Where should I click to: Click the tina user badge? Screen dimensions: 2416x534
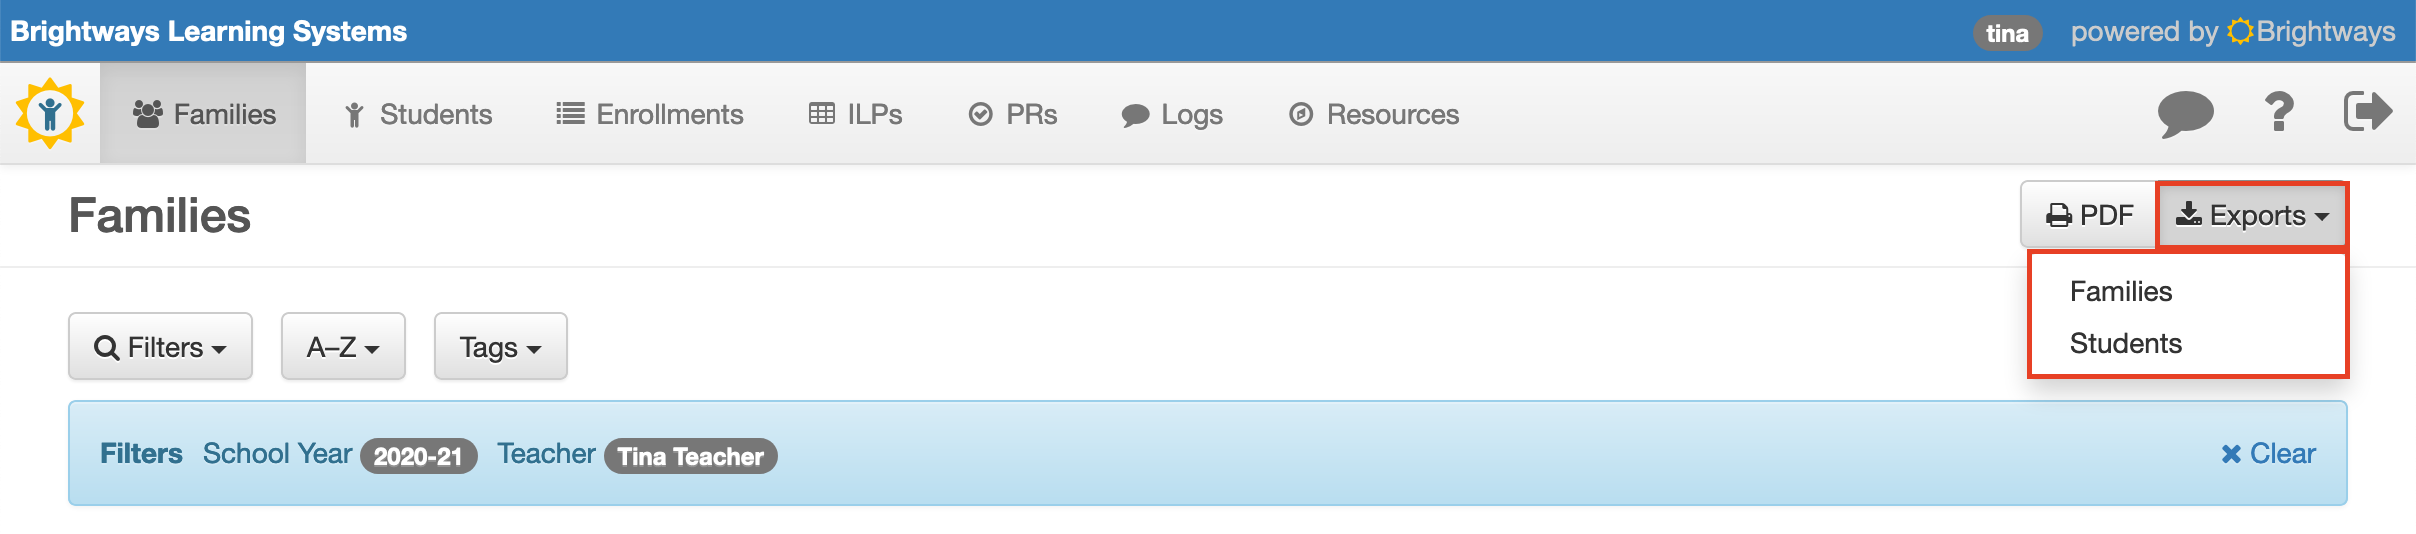click(x=2007, y=33)
